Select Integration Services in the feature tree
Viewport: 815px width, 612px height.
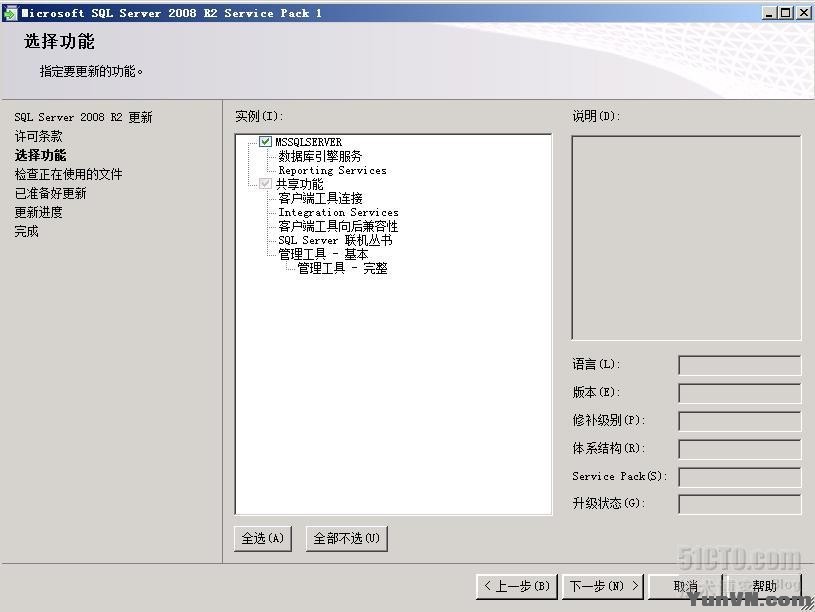(338, 212)
